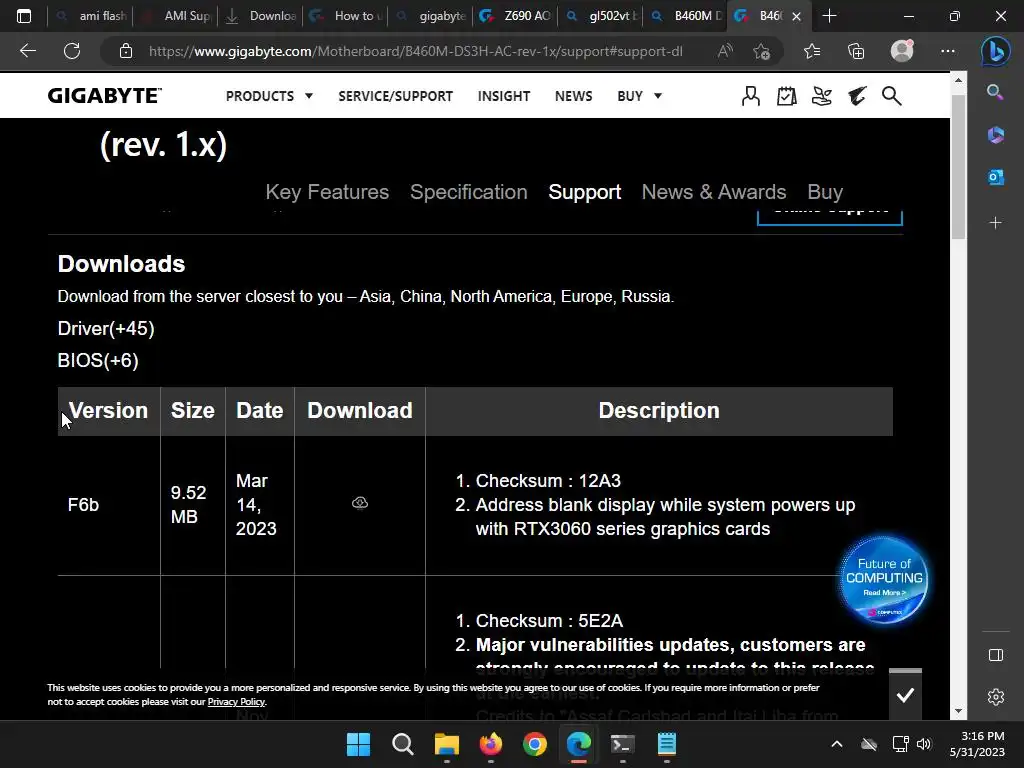Viewport: 1024px width, 768px height.
Task: Go to the Key Features section
Action: pos(327,192)
